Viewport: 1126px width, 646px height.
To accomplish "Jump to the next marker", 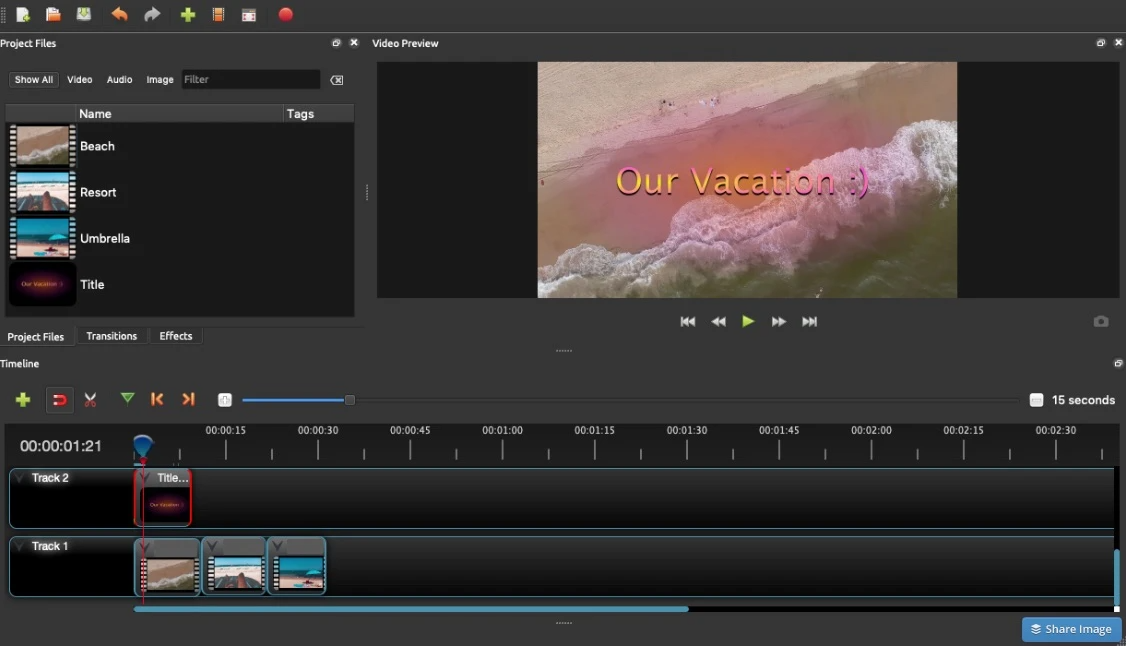I will click(x=188, y=399).
